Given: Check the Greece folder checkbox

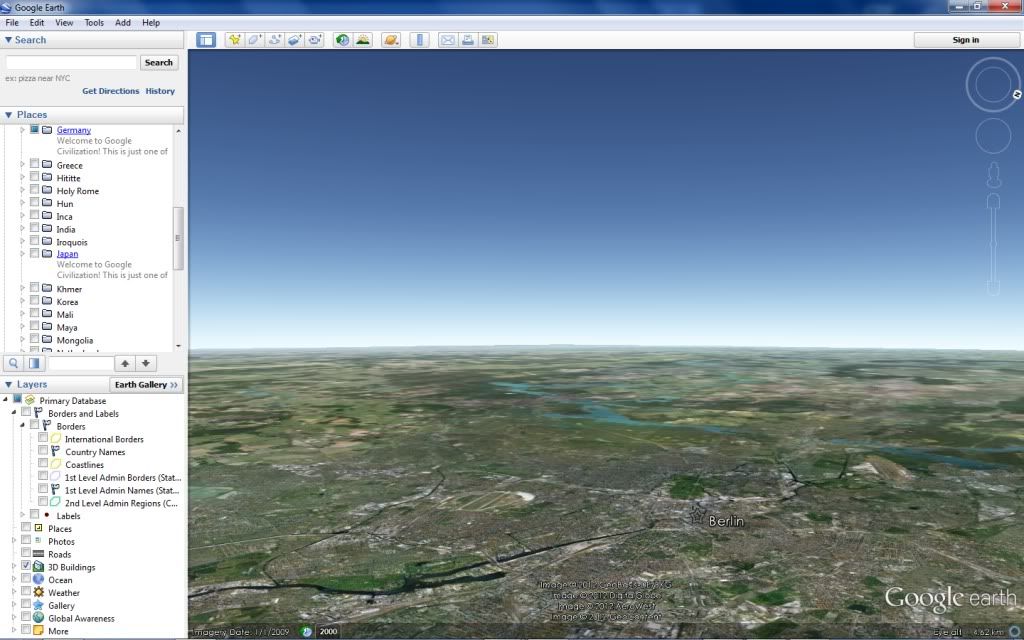Looking at the screenshot, I should 34,164.
